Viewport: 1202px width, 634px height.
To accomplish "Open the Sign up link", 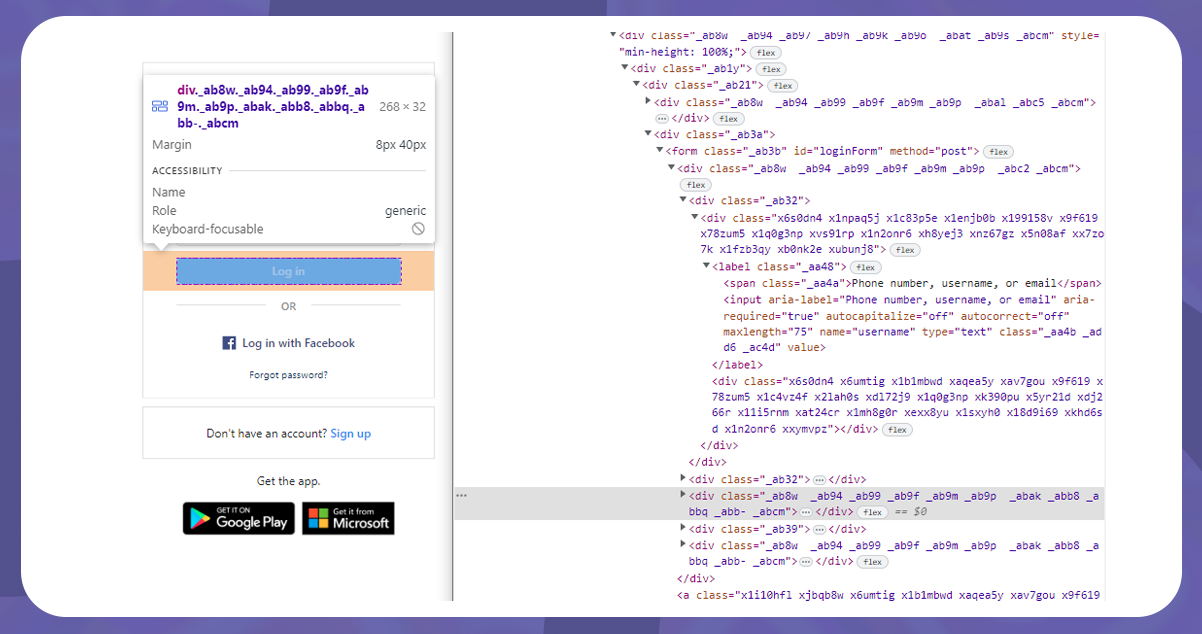I will point(350,433).
